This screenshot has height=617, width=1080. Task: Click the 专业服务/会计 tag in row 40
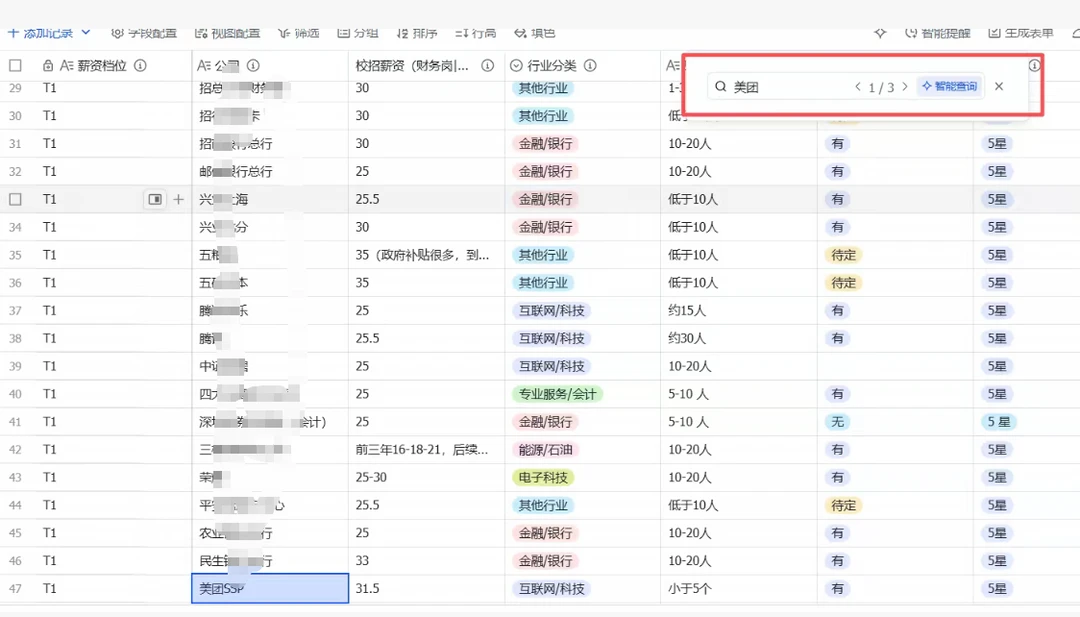click(557, 394)
